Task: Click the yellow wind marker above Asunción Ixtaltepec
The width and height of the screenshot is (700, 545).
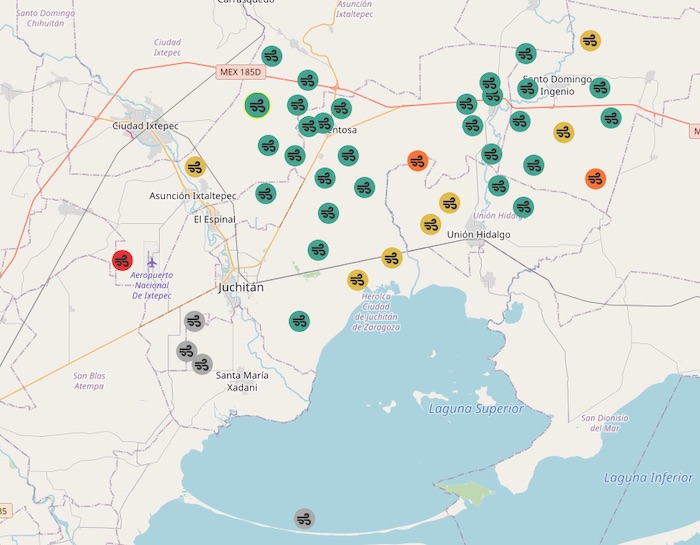Action: (x=195, y=166)
